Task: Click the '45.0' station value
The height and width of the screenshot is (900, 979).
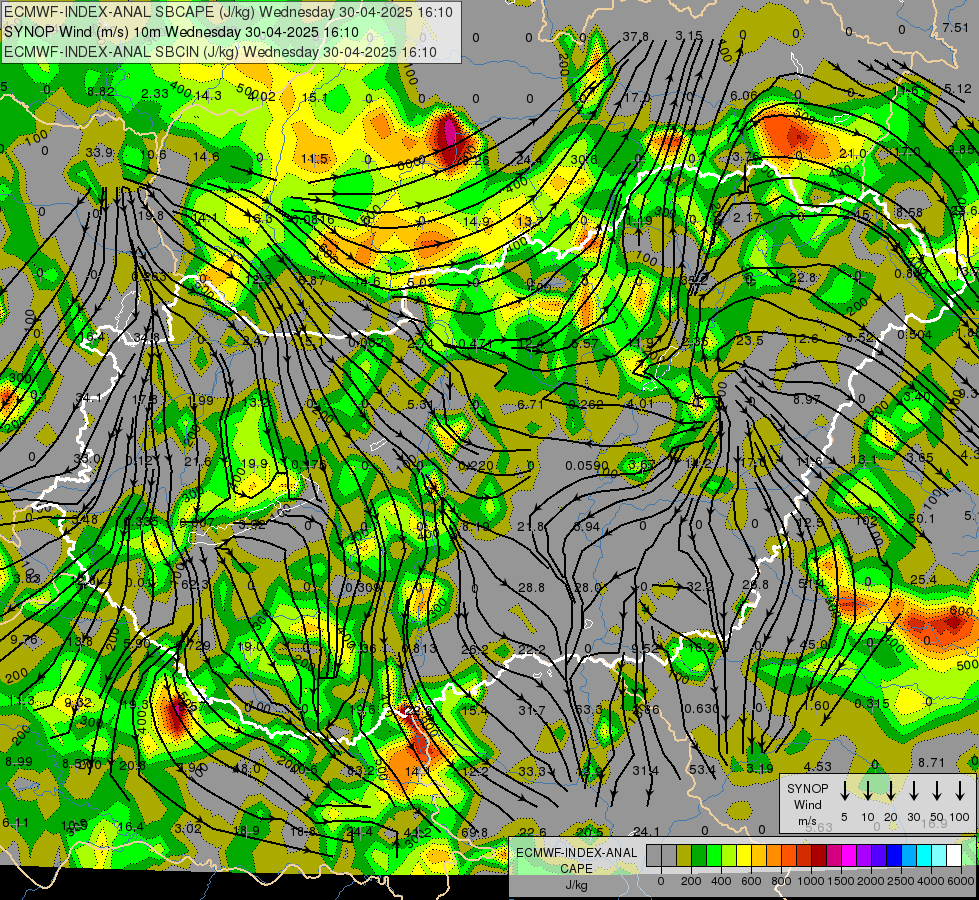Action: tap(813, 645)
